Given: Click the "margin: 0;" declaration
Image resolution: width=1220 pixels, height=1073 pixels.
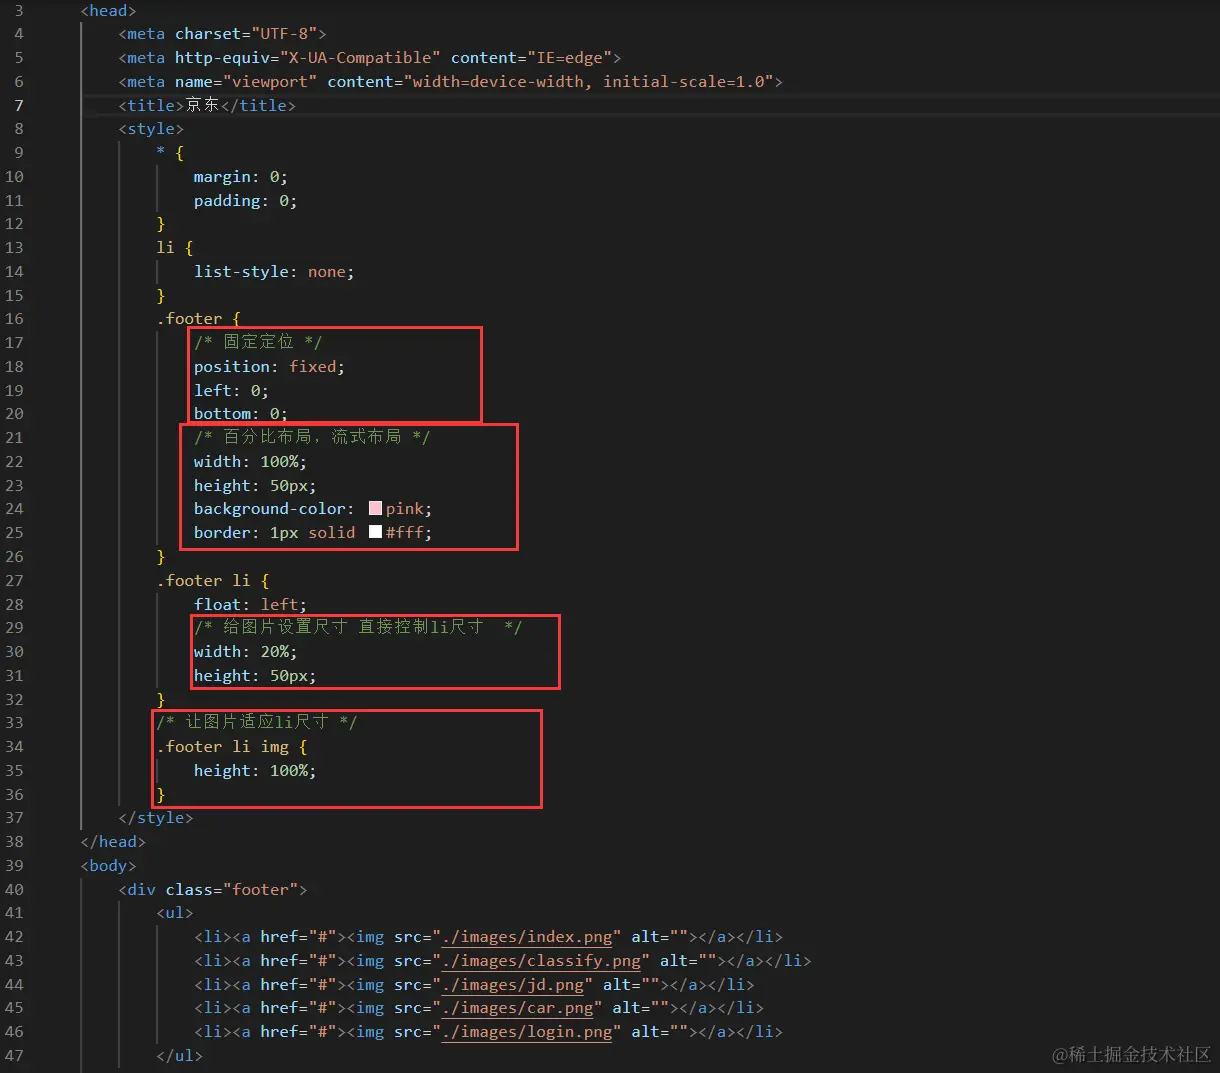Looking at the screenshot, I should (x=241, y=177).
